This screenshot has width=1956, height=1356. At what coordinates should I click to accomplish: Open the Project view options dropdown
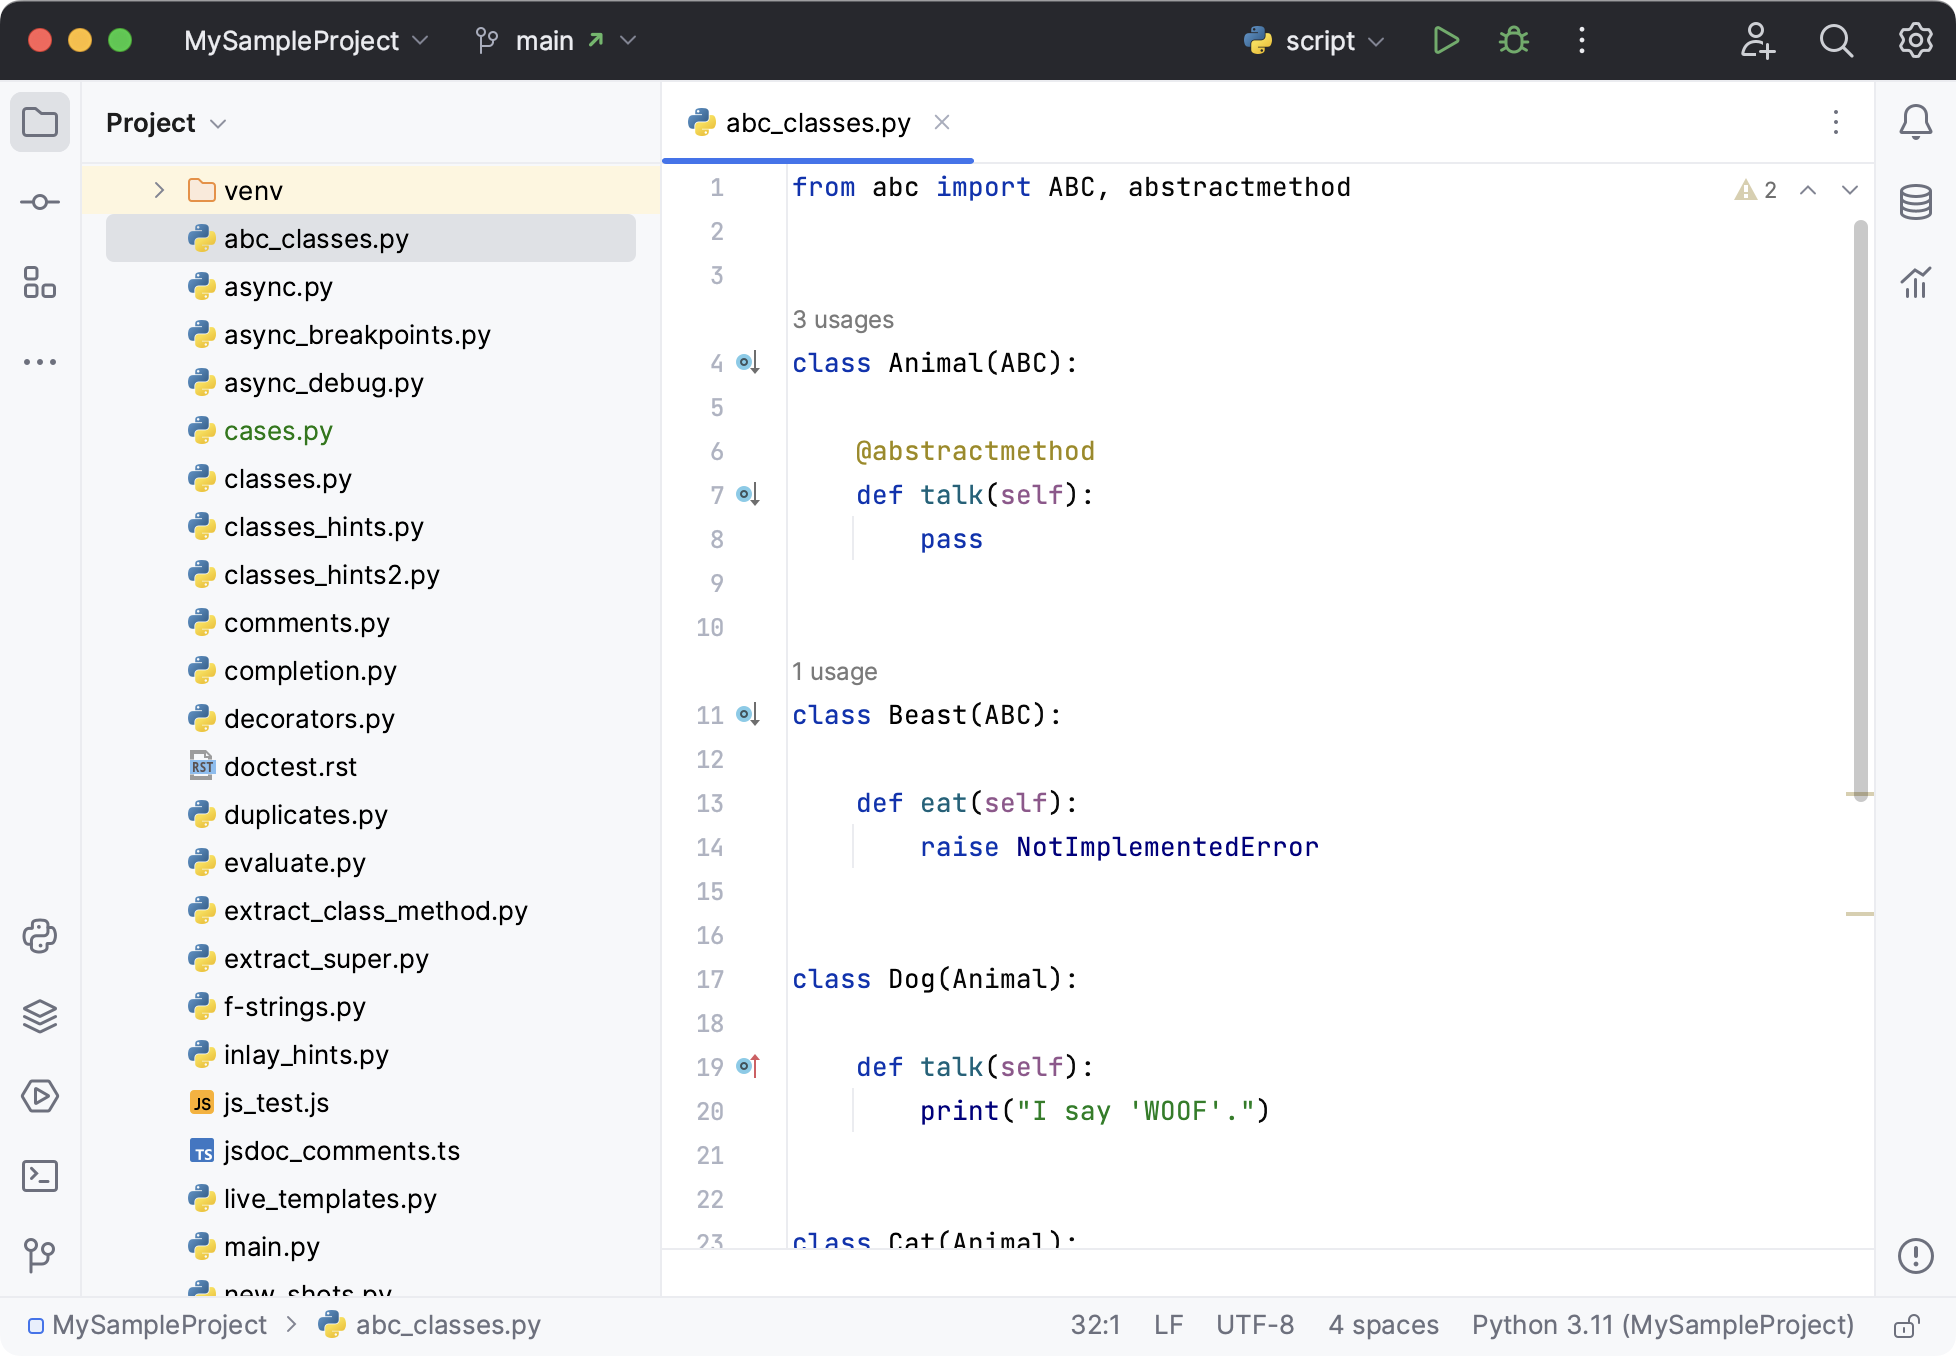point(166,123)
